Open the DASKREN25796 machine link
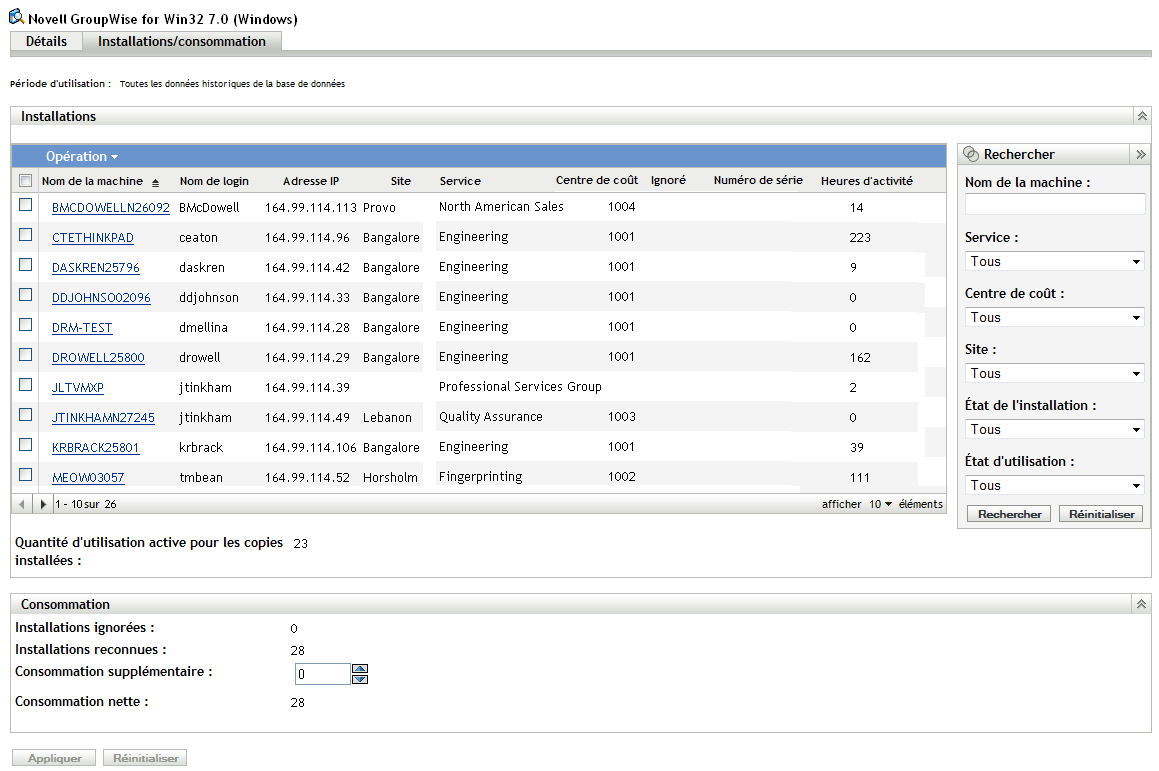Screen dimensions: 1159x771 [x=95, y=268]
